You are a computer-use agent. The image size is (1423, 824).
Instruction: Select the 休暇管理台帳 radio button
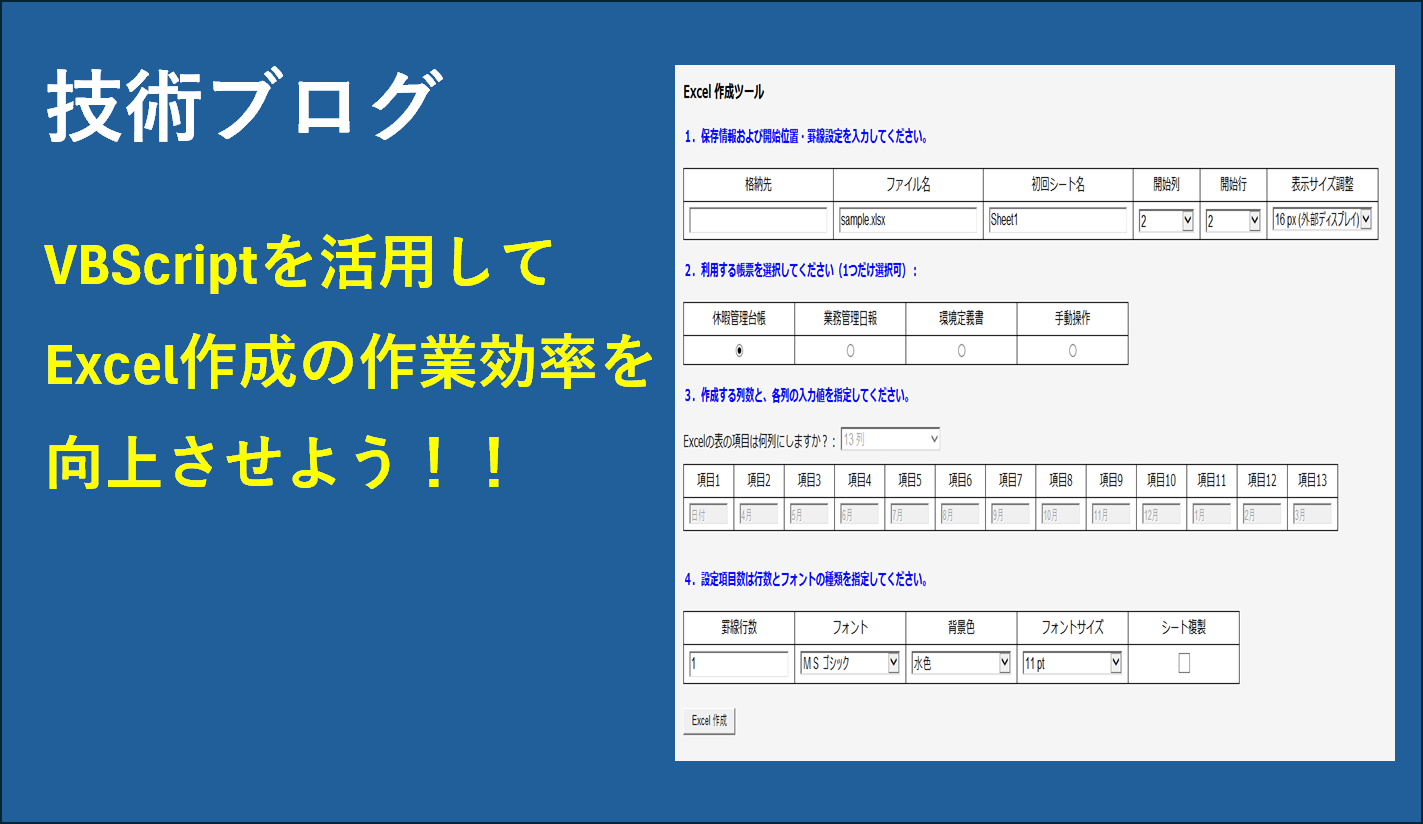739,351
